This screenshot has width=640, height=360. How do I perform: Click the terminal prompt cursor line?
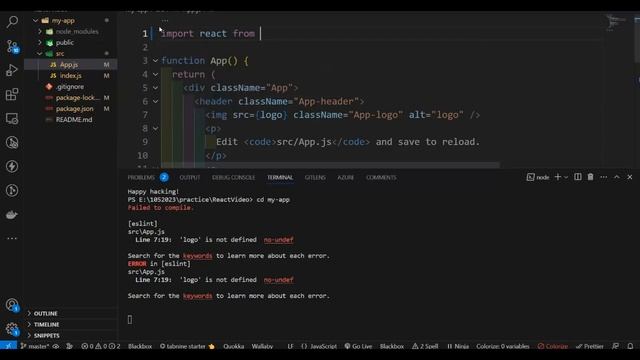(x=130, y=320)
